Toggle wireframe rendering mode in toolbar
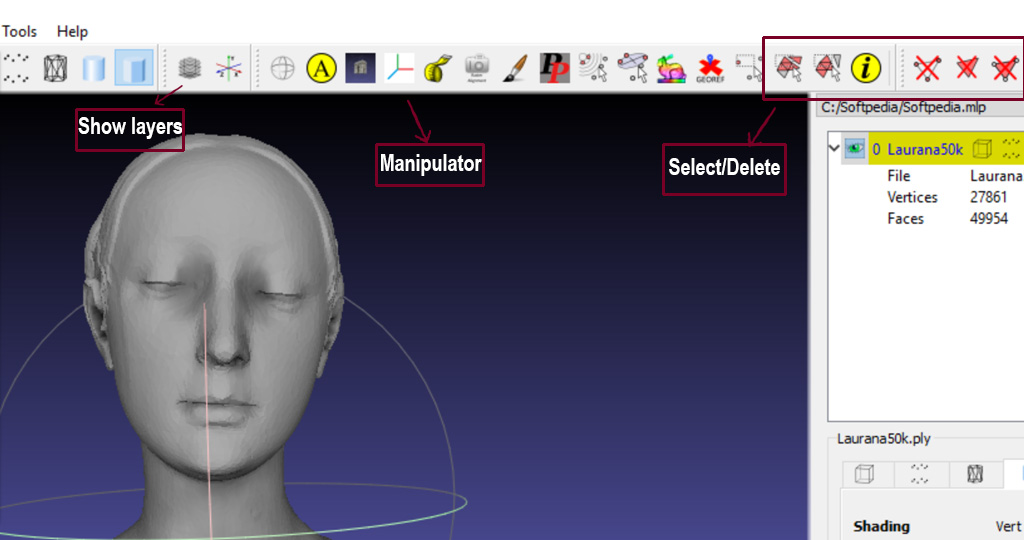Image resolution: width=1024 pixels, height=540 pixels. pos(56,68)
